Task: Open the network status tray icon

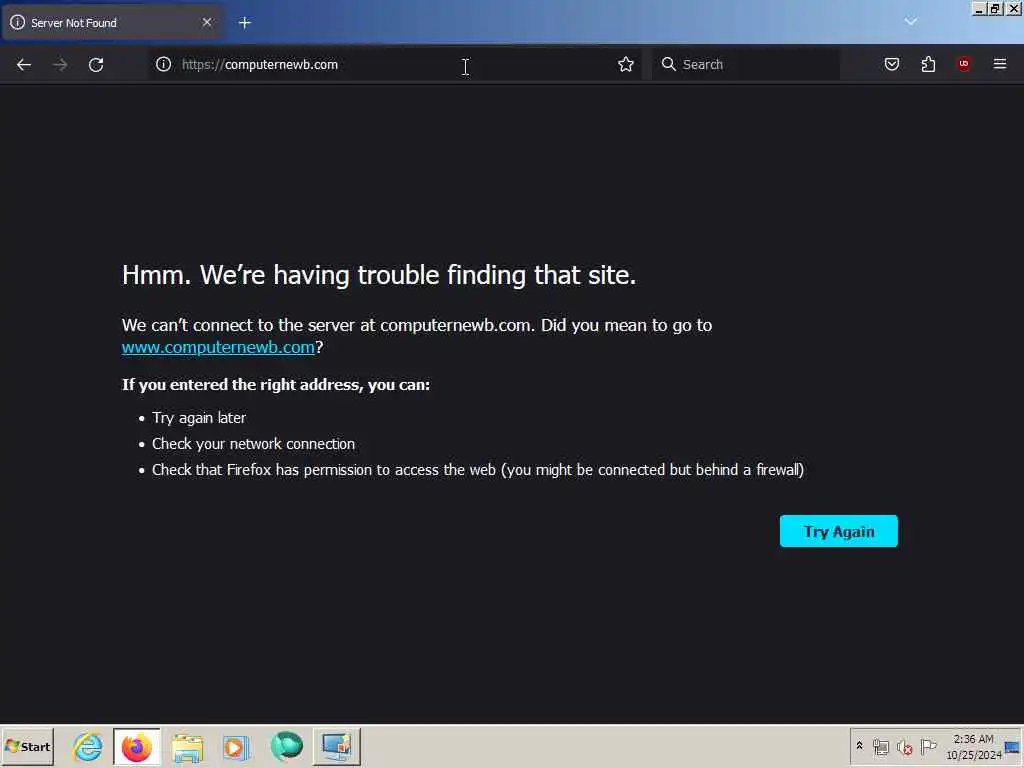Action: tap(881, 747)
